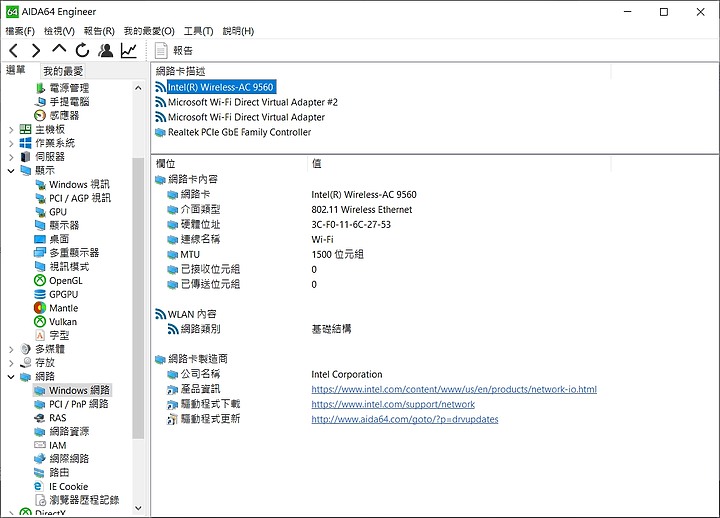720x518 pixels.
Task: Open the 工具(T) menu
Action: point(198,31)
